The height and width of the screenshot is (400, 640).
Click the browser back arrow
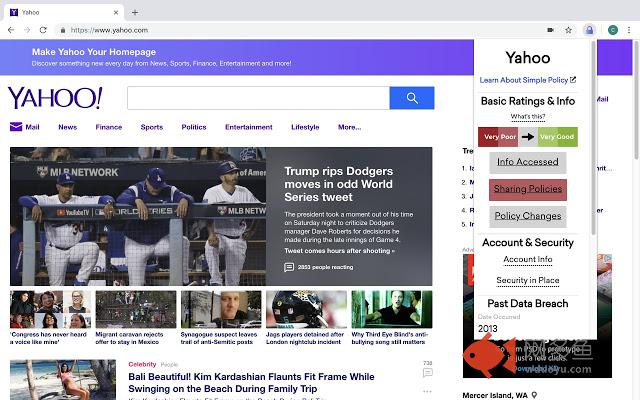click(11, 30)
